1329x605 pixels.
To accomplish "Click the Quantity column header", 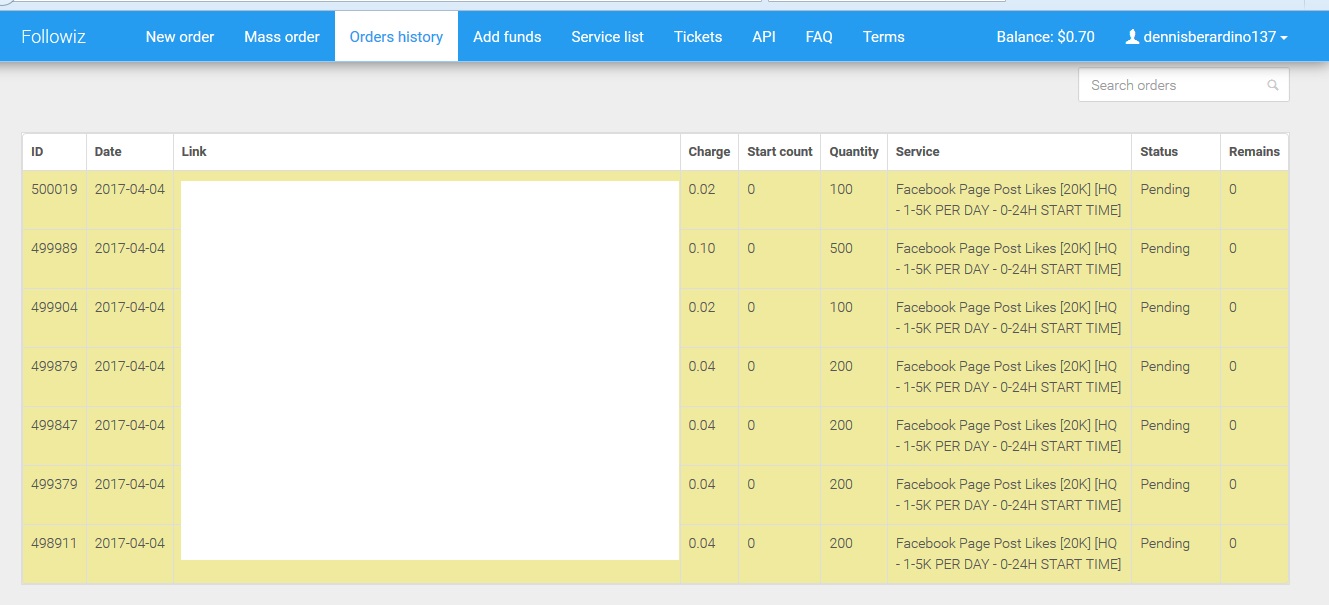I will tap(854, 152).
